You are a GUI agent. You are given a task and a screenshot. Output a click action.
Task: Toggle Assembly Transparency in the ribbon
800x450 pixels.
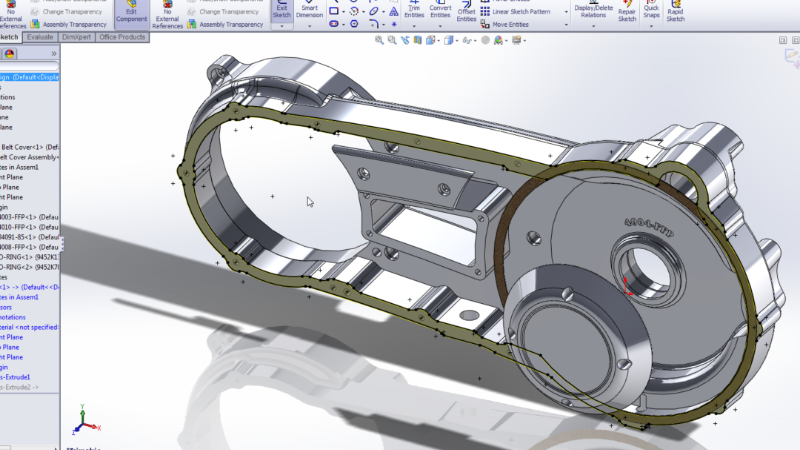[225, 24]
